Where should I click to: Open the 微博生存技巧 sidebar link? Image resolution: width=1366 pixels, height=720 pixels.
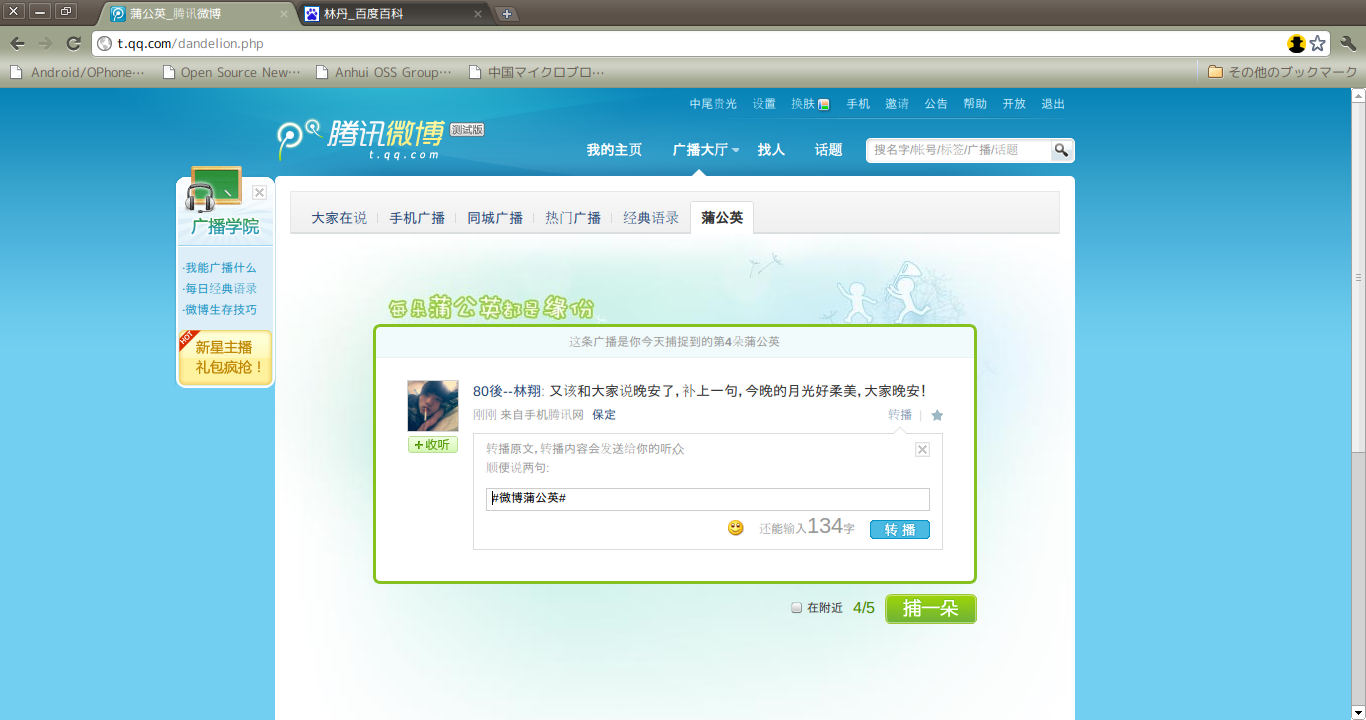coord(220,310)
